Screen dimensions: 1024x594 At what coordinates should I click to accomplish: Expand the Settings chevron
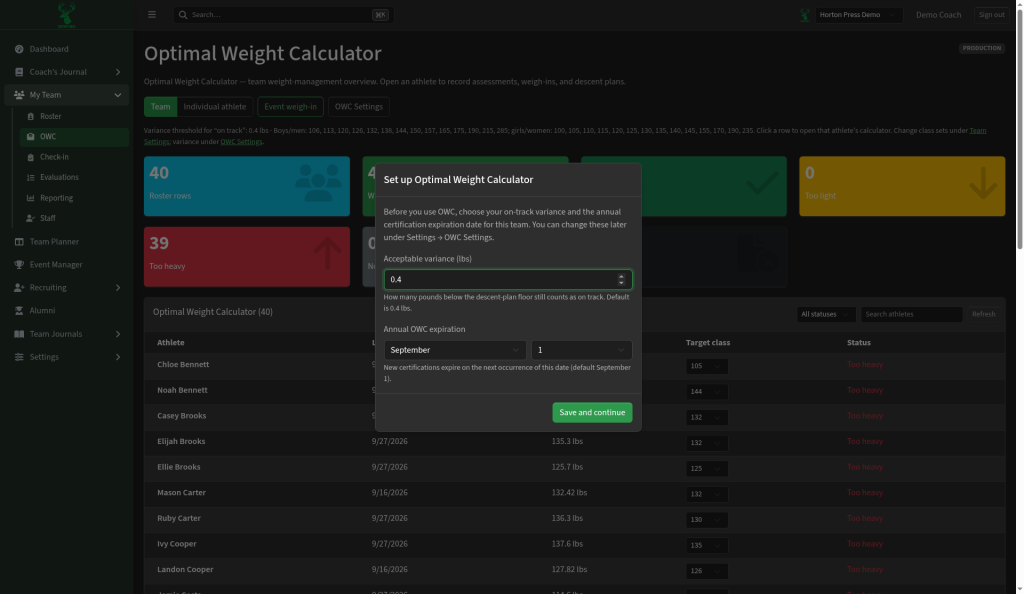pos(118,357)
